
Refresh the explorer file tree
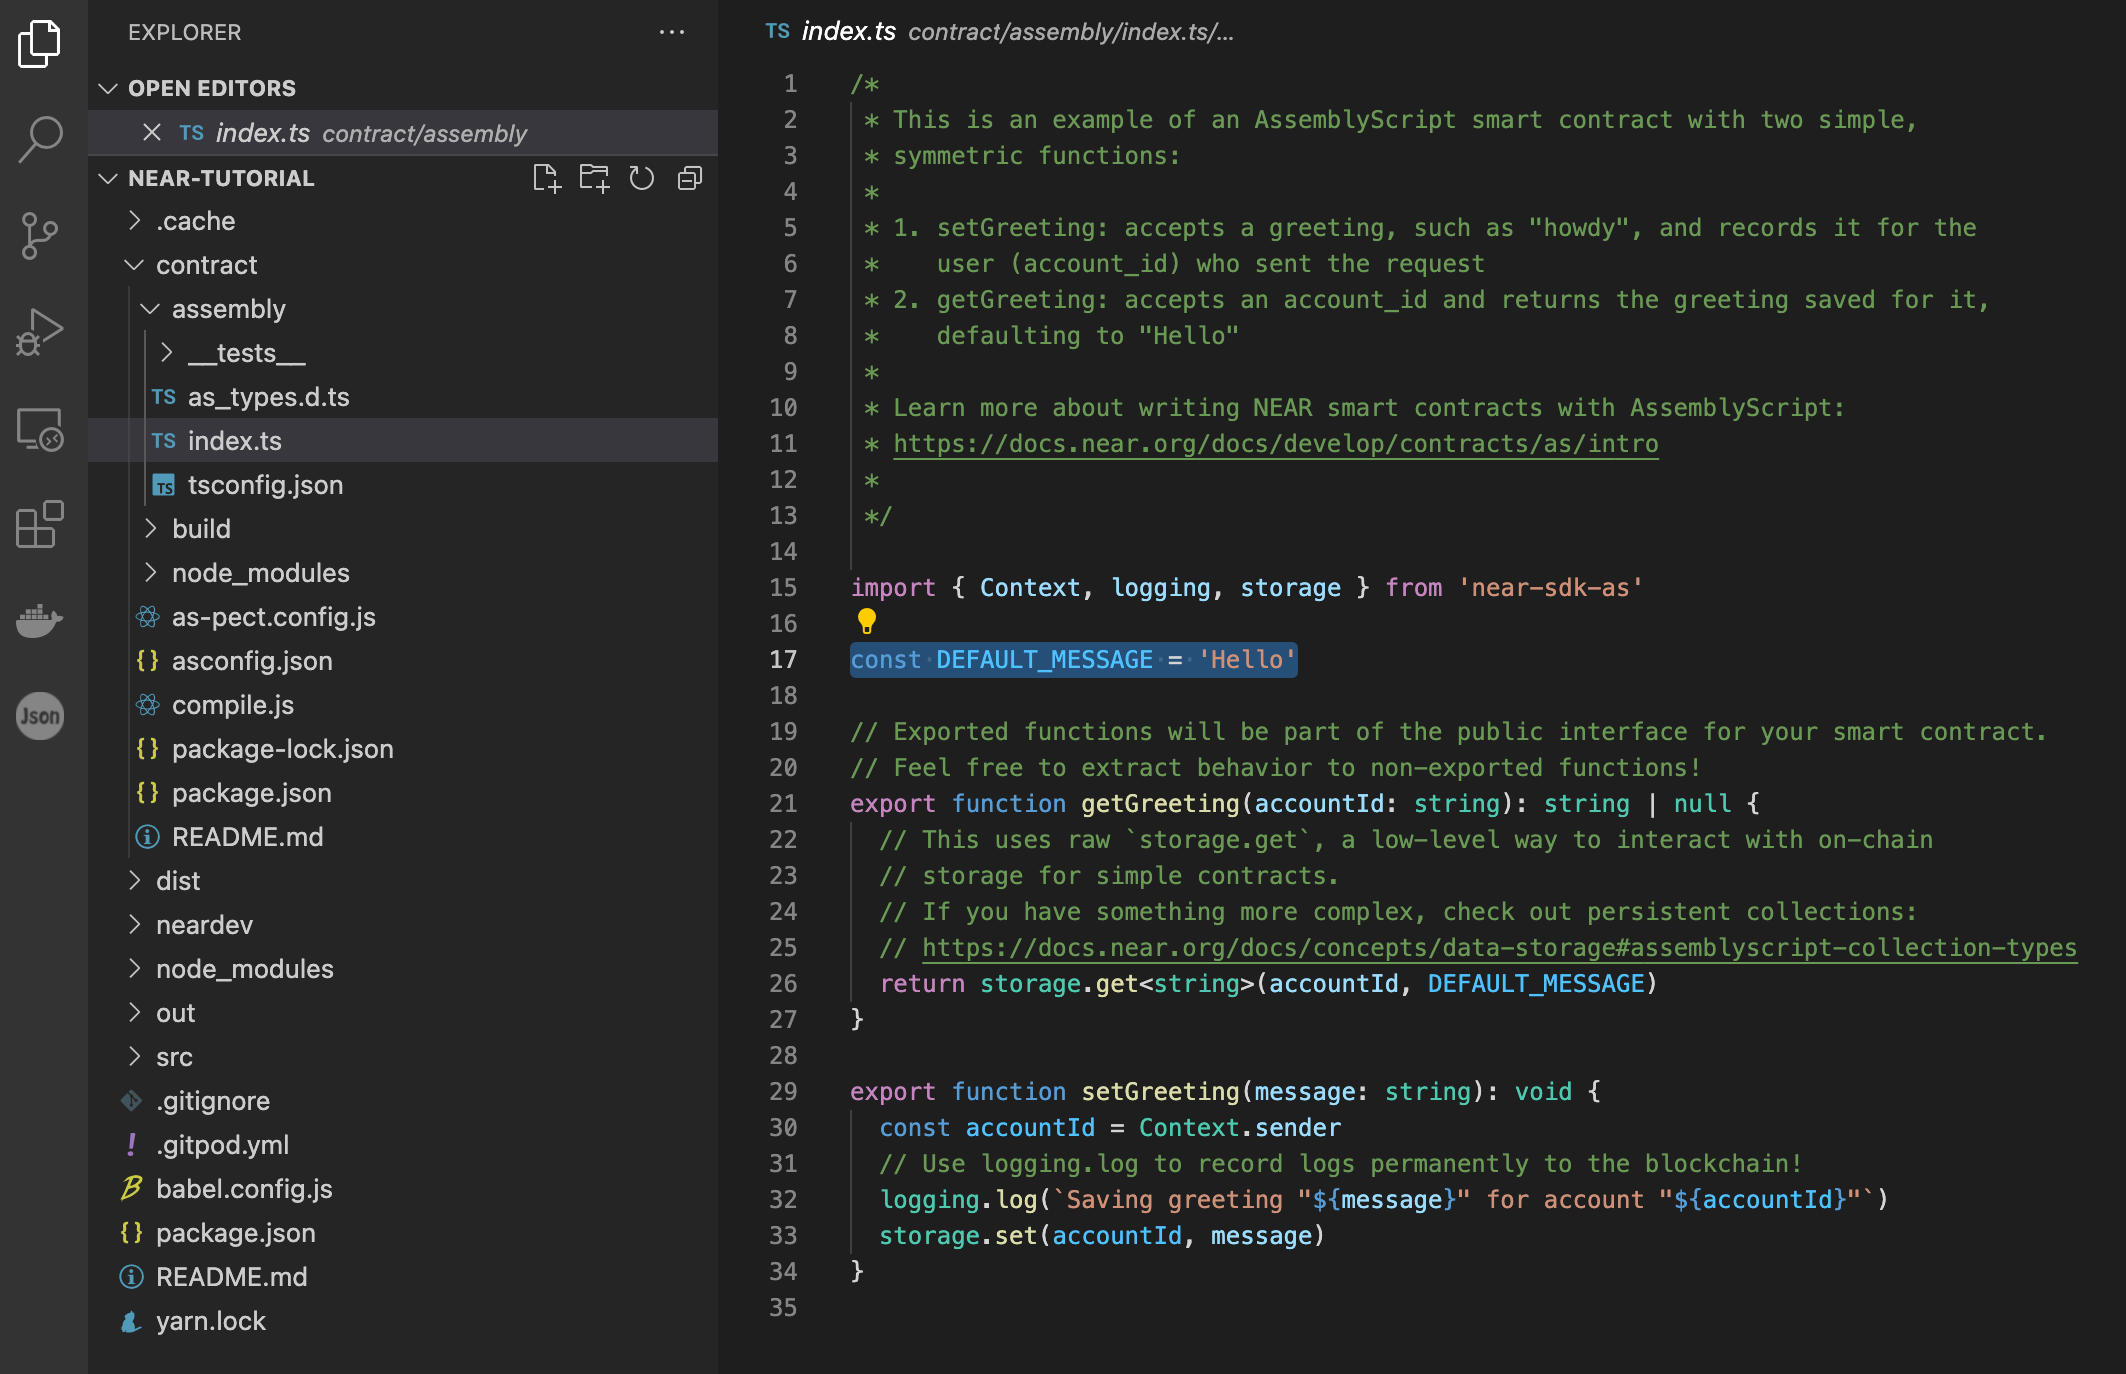point(641,179)
